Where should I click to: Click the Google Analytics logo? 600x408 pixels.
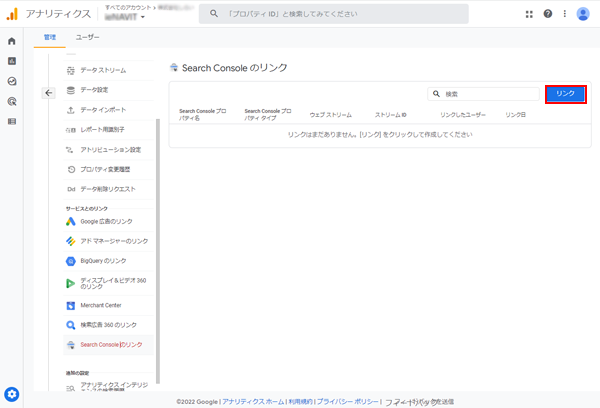pyautogui.click(x=12, y=14)
